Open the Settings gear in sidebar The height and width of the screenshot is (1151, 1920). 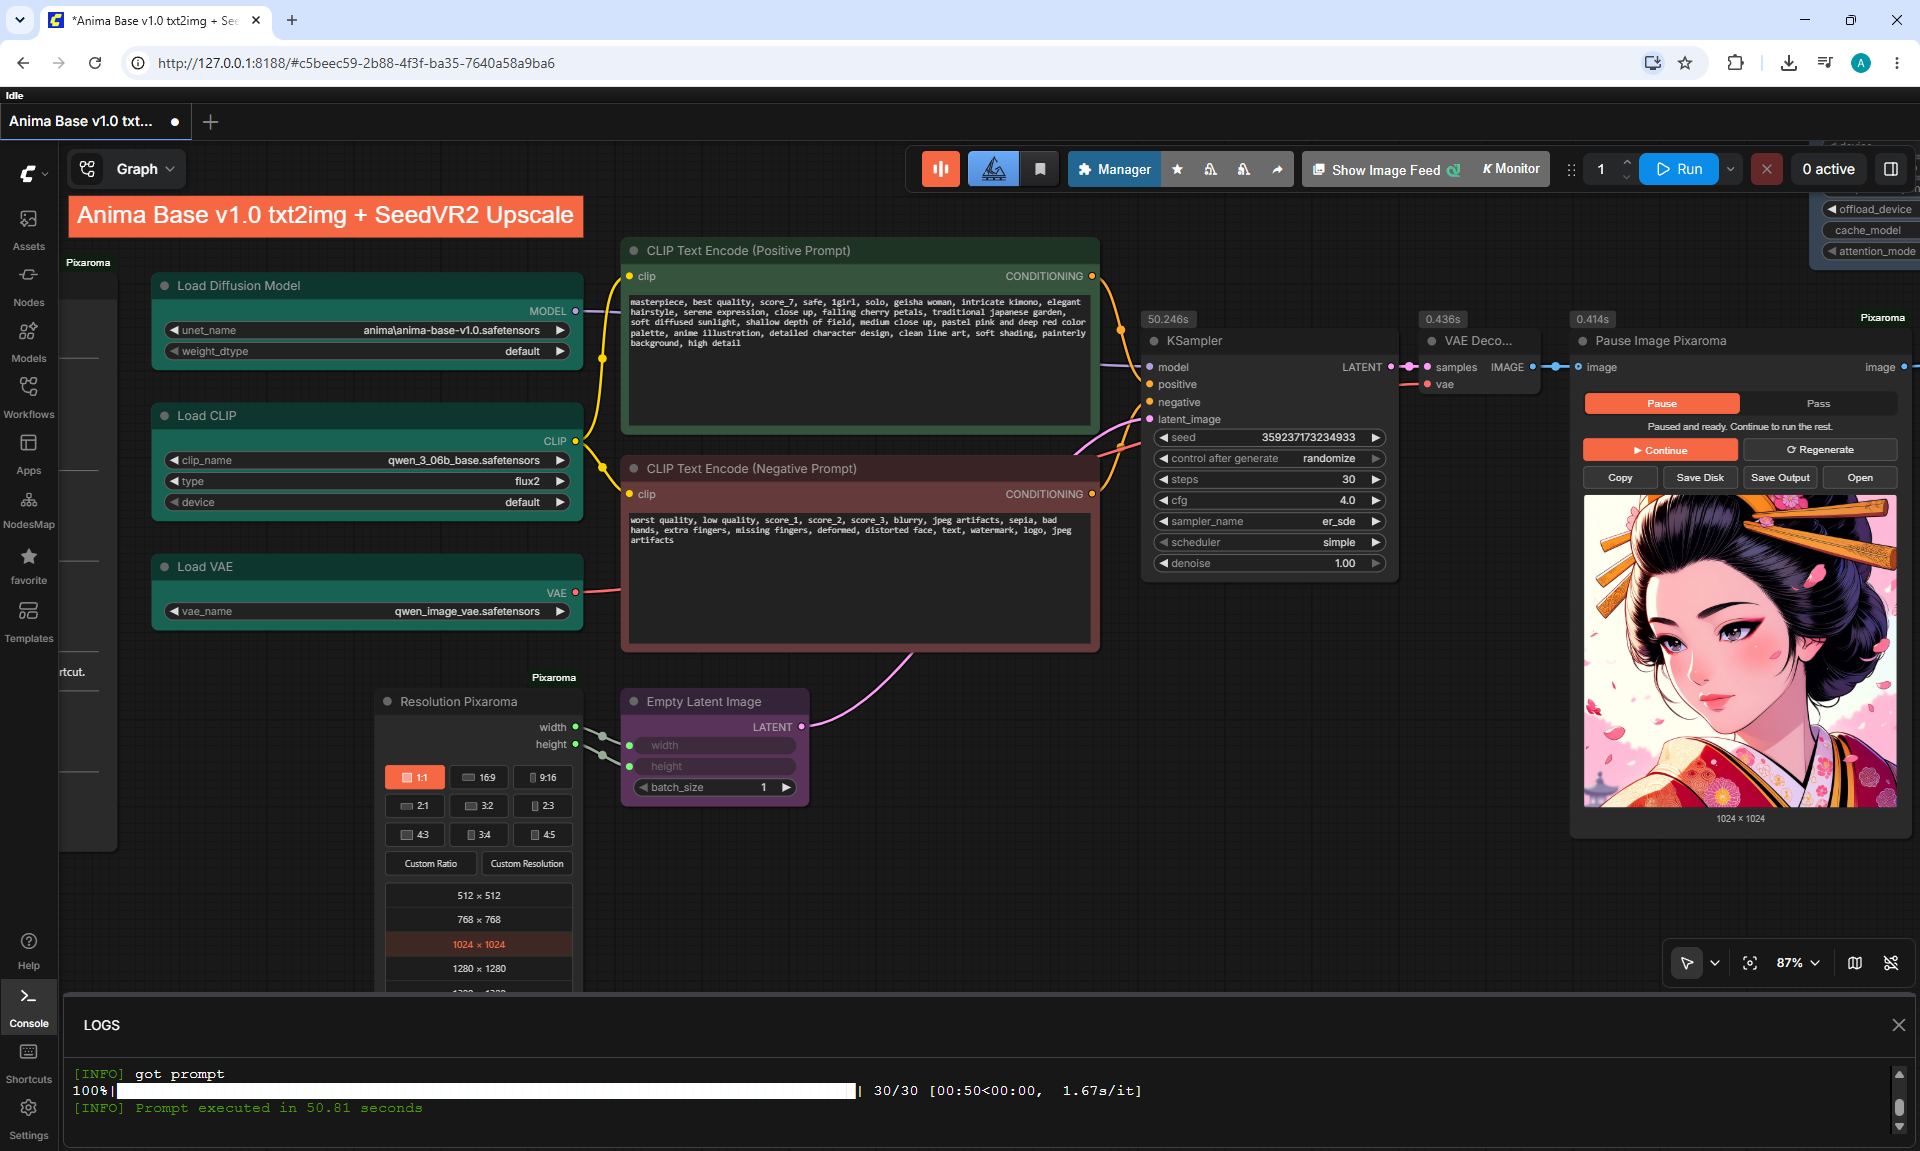(28, 1119)
